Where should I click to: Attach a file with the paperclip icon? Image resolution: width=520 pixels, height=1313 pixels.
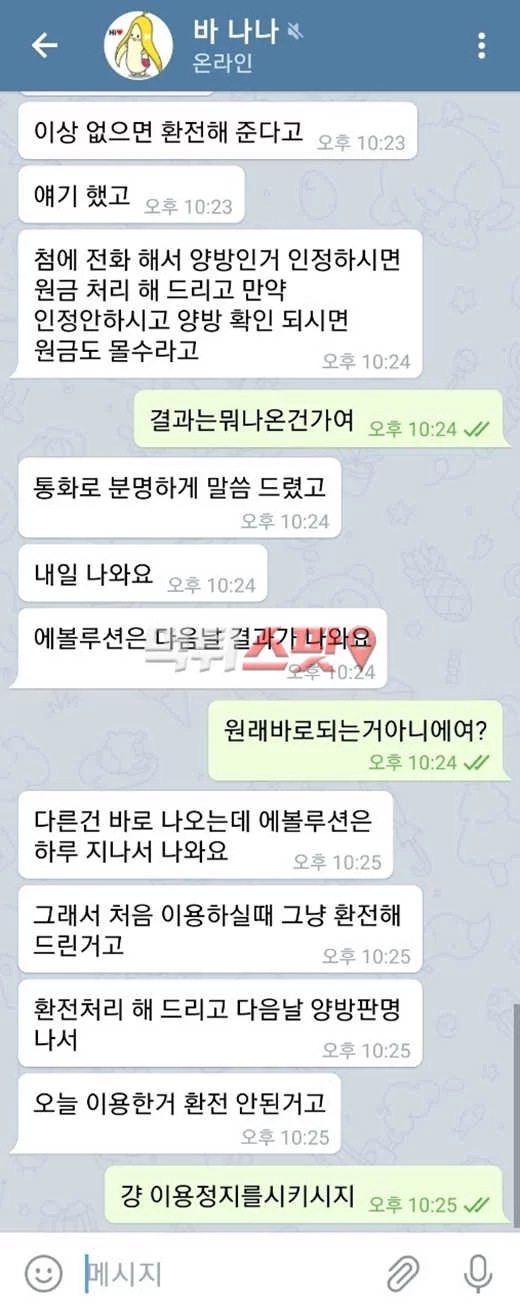coord(404,1273)
